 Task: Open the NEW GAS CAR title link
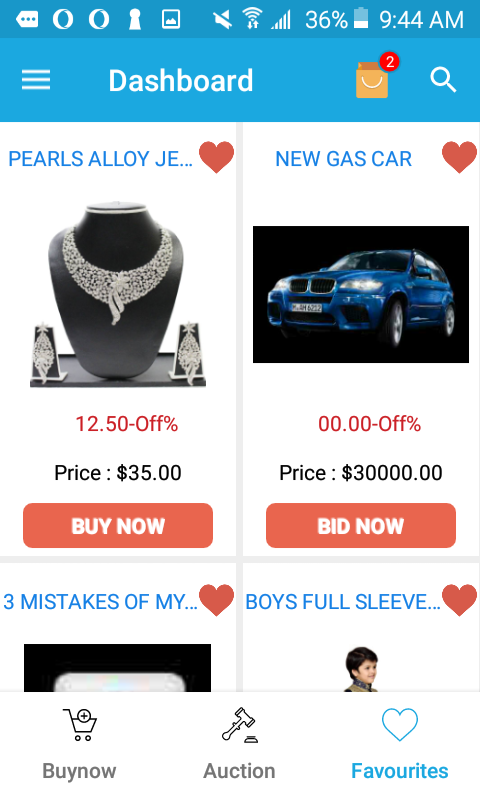click(x=343, y=159)
